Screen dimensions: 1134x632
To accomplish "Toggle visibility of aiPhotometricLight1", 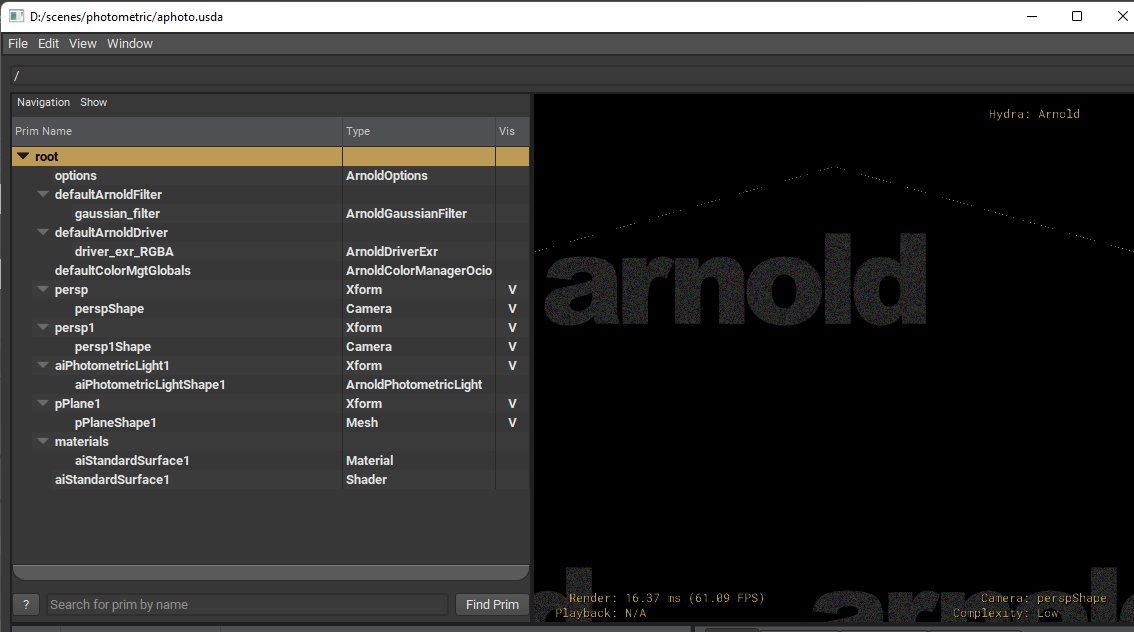I will pos(512,366).
